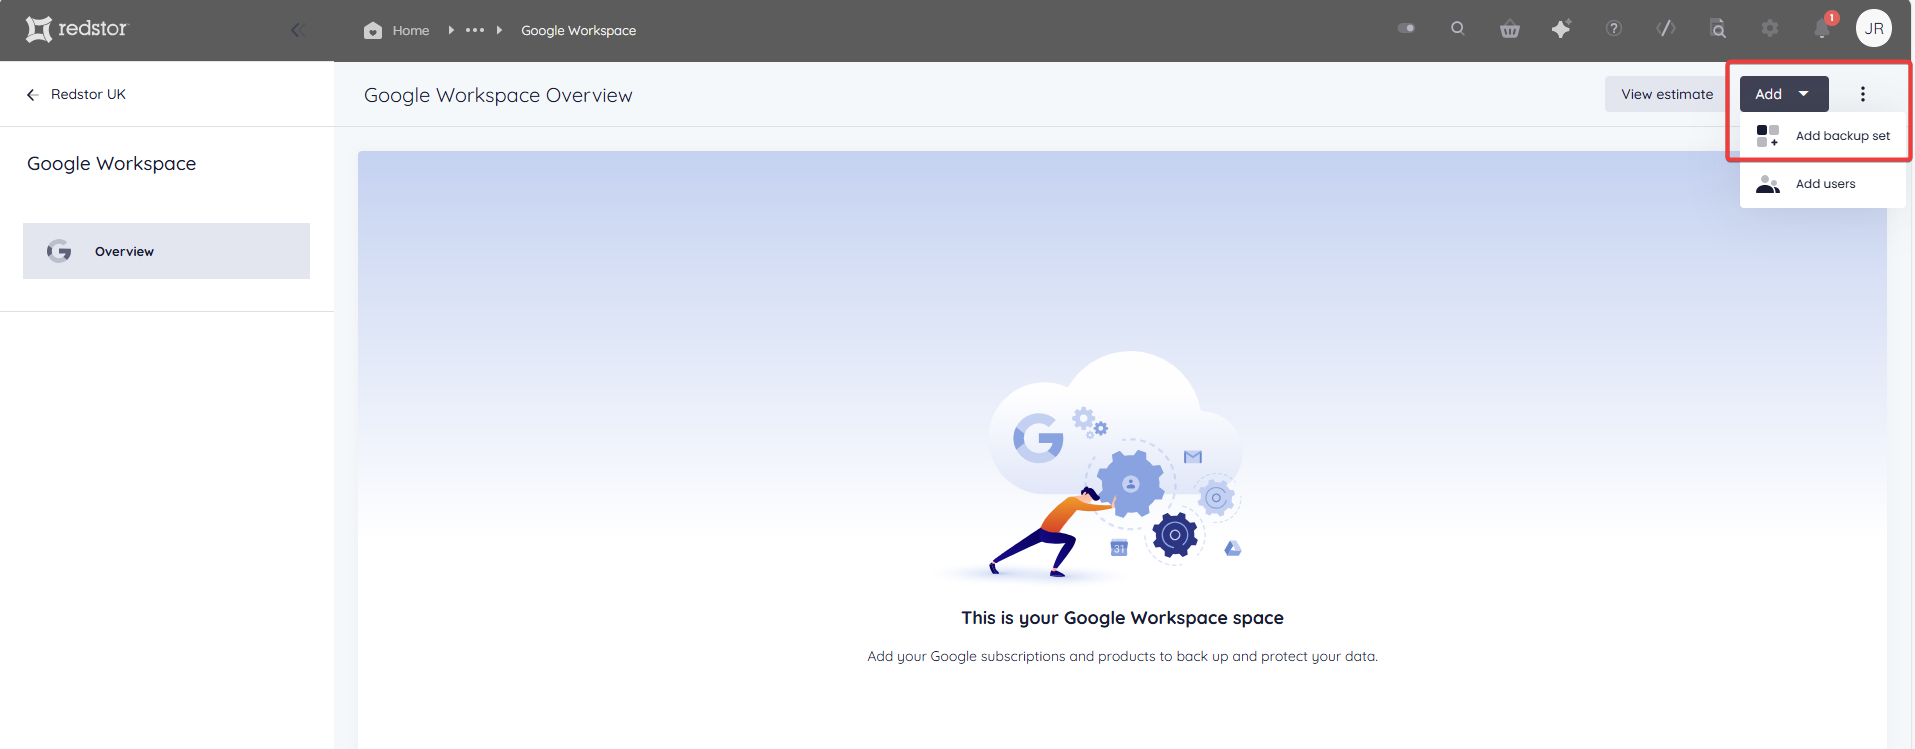Click the sparkle AI icon
The width and height of the screenshot is (1915, 749).
1561,29
